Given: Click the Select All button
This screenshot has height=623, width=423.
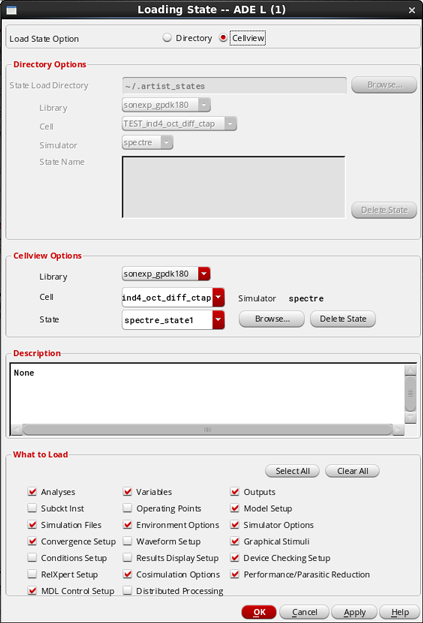Looking at the screenshot, I should click(292, 471).
